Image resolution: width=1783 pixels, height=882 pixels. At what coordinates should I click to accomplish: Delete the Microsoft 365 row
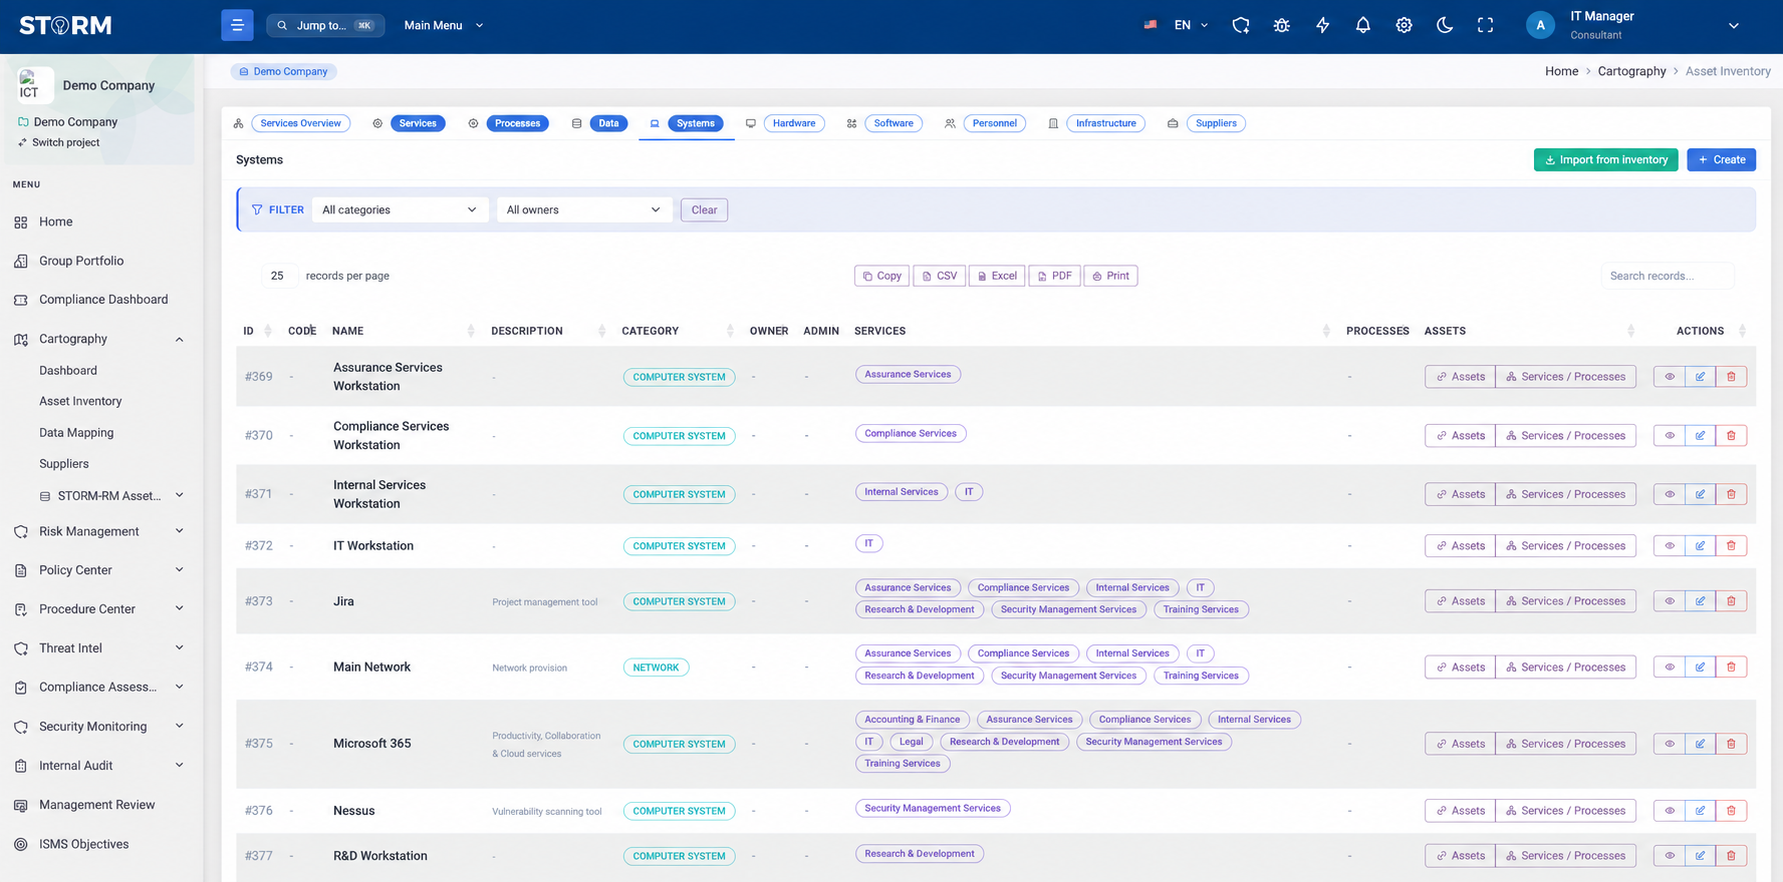pos(1731,744)
